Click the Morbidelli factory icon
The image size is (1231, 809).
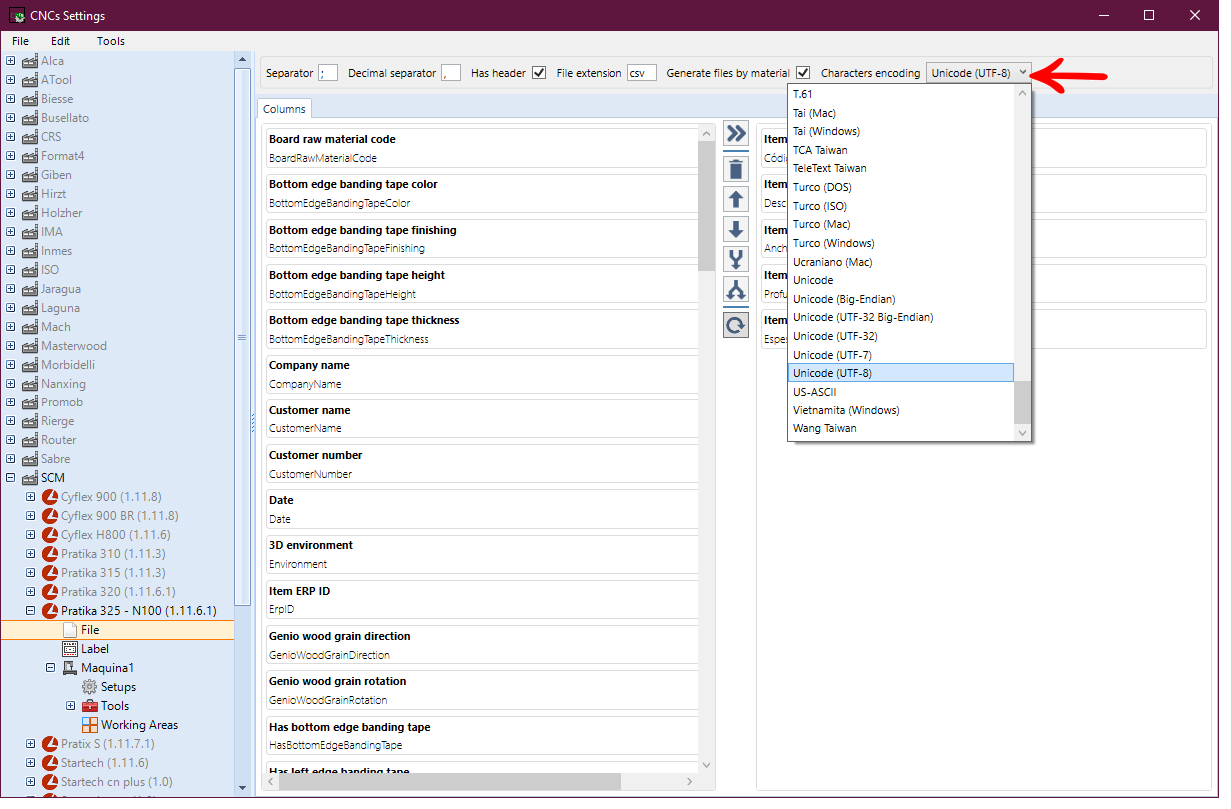pos(30,365)
